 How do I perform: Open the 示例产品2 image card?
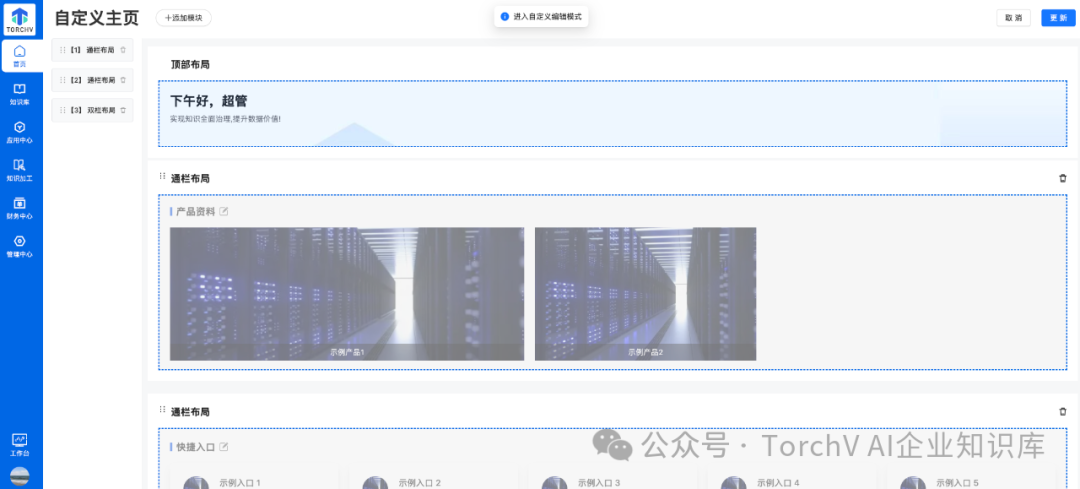click(645, 293)
